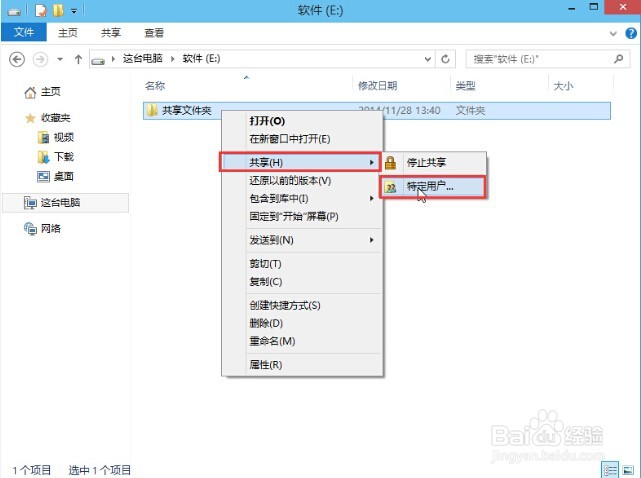The height and width of the screenshot is (478, 641).
Task: Click the Properties quick access icon
Action: point(40,11)
